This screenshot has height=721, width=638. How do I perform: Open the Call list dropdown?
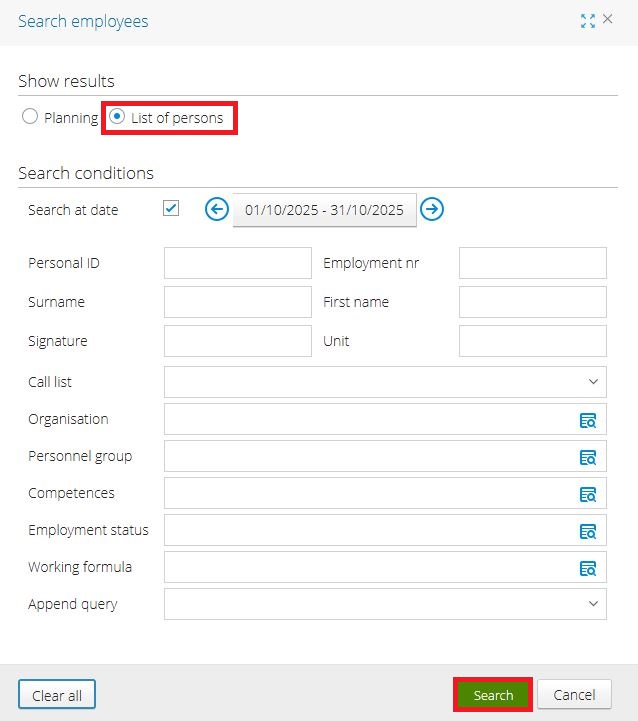click(x=385, y=382)
